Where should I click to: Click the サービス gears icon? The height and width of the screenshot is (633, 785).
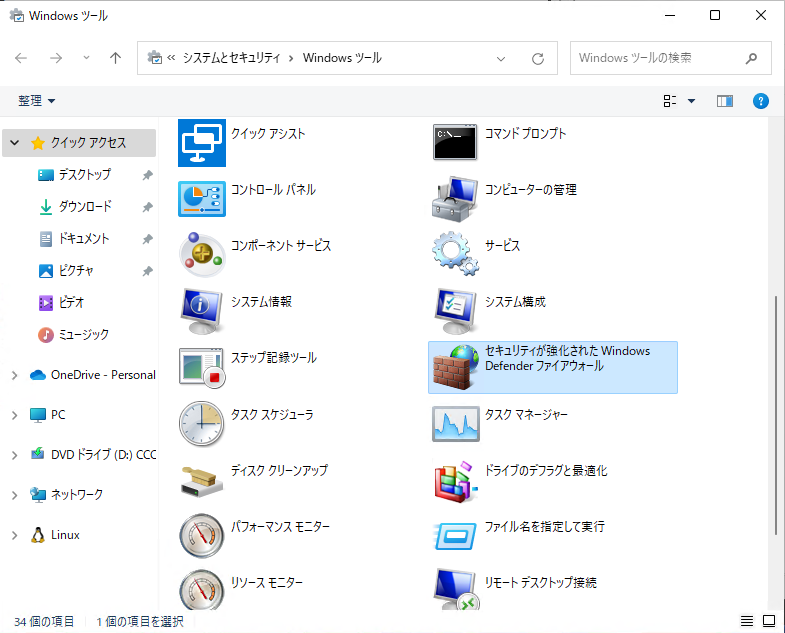(x=455, y=253)
